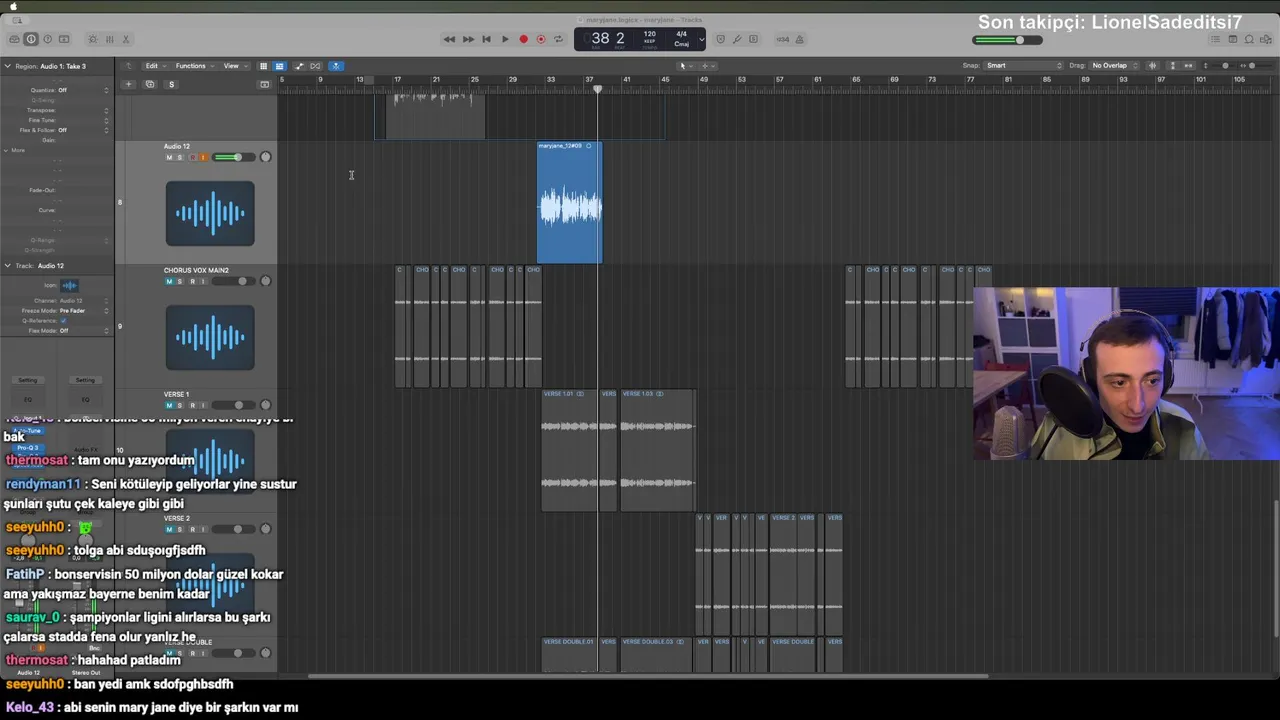This screenshot has width=1280, height=720.
Task: Adjust the Audio 12 track volume slider
Action: (x=233, y=157)
